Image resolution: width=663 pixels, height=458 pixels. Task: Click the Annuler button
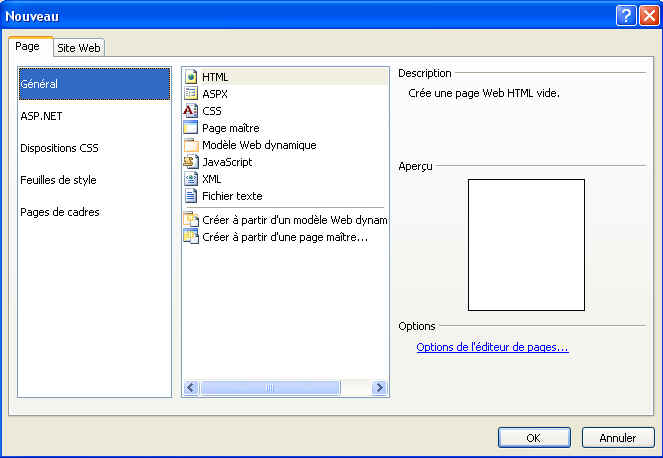pyautogui.click(x=618, y=437)
